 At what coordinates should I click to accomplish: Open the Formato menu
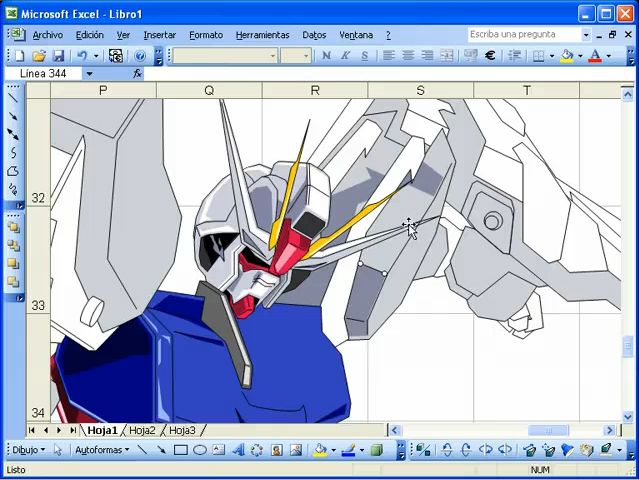(x=206, y=35)
